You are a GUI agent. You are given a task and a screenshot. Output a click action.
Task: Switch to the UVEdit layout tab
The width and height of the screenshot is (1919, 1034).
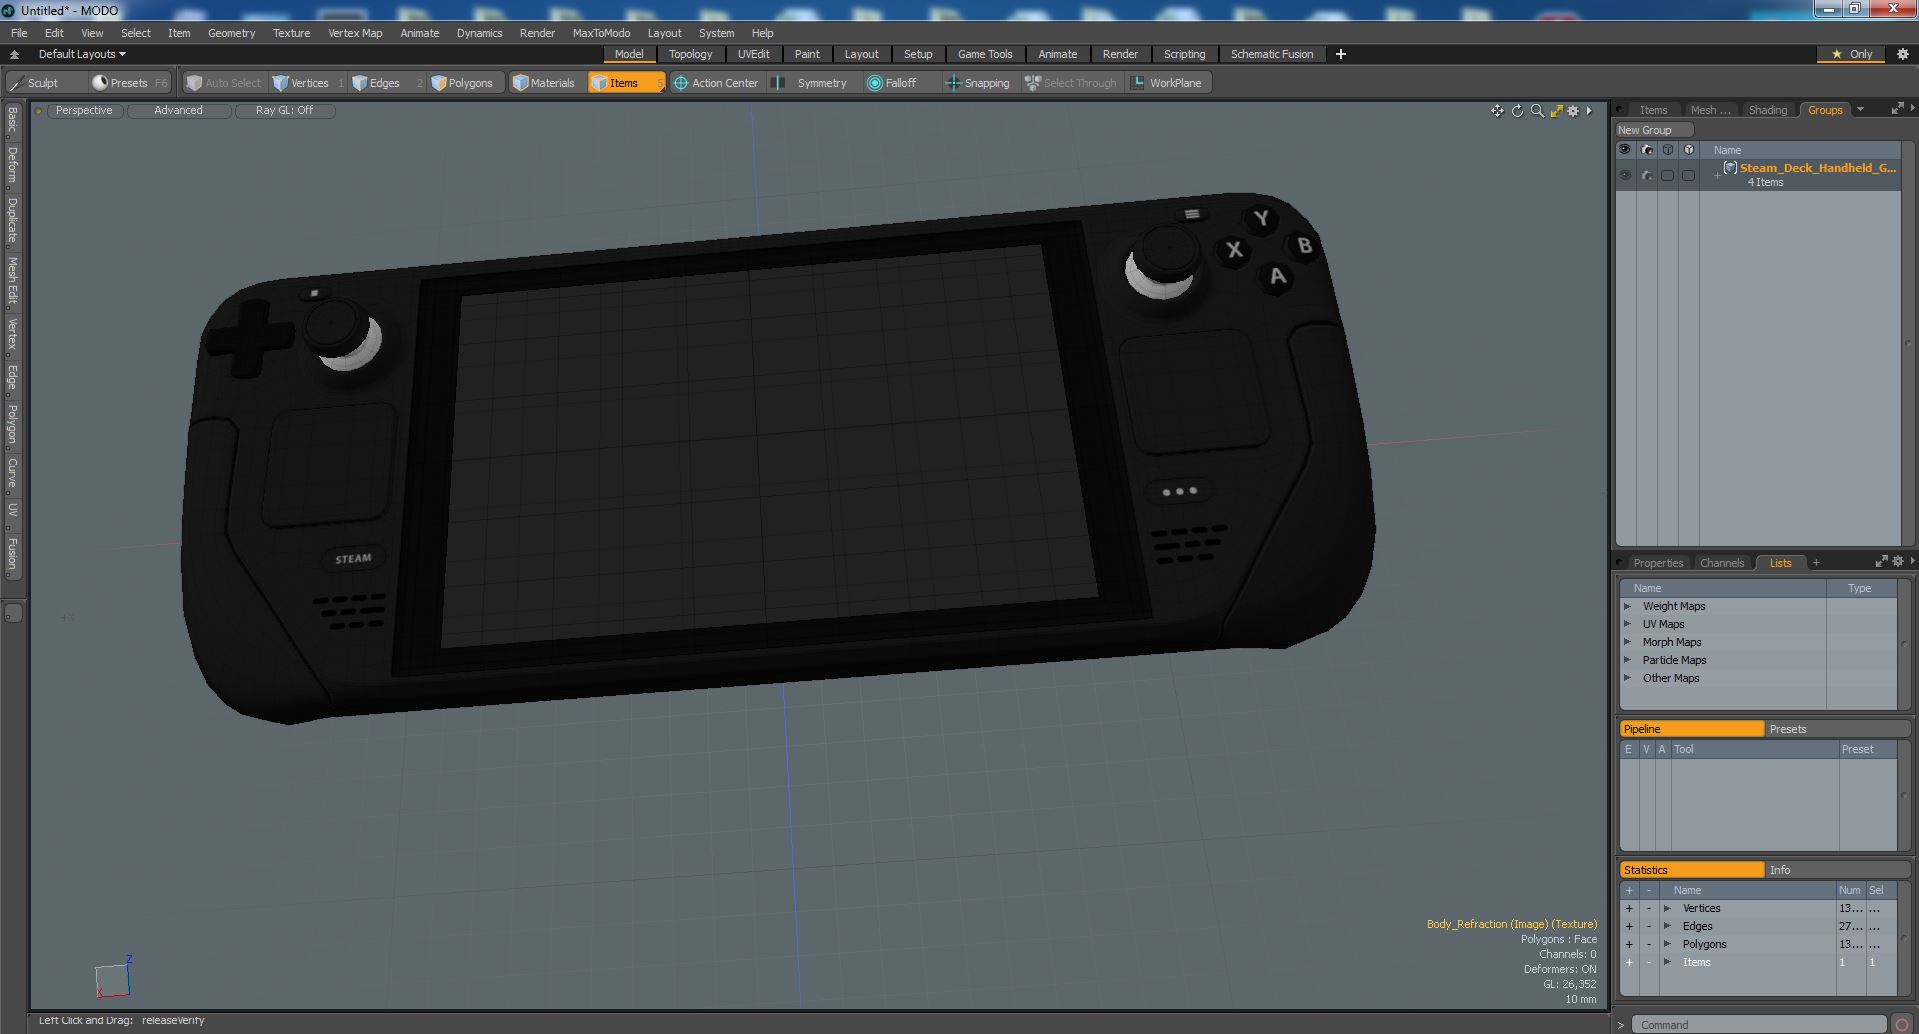(x=754, y=54)
